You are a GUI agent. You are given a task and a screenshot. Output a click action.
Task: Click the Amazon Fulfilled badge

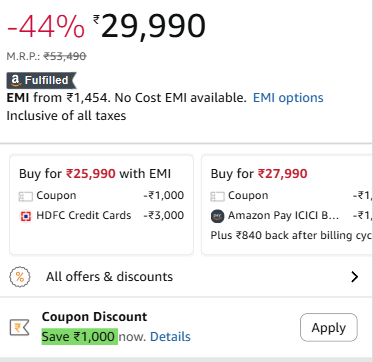[41, 80]
